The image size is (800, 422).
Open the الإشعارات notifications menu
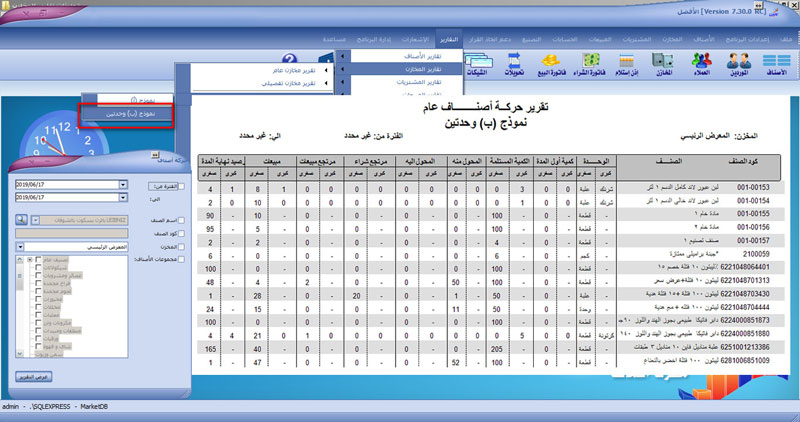point(415,39)
